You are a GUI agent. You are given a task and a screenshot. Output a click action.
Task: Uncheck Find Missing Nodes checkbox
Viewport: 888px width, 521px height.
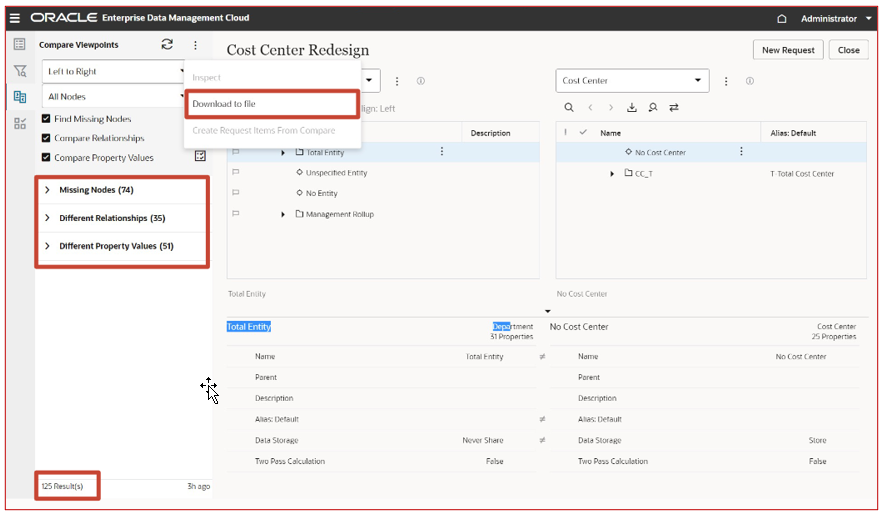pyautogui.click(x=46, y=119)
